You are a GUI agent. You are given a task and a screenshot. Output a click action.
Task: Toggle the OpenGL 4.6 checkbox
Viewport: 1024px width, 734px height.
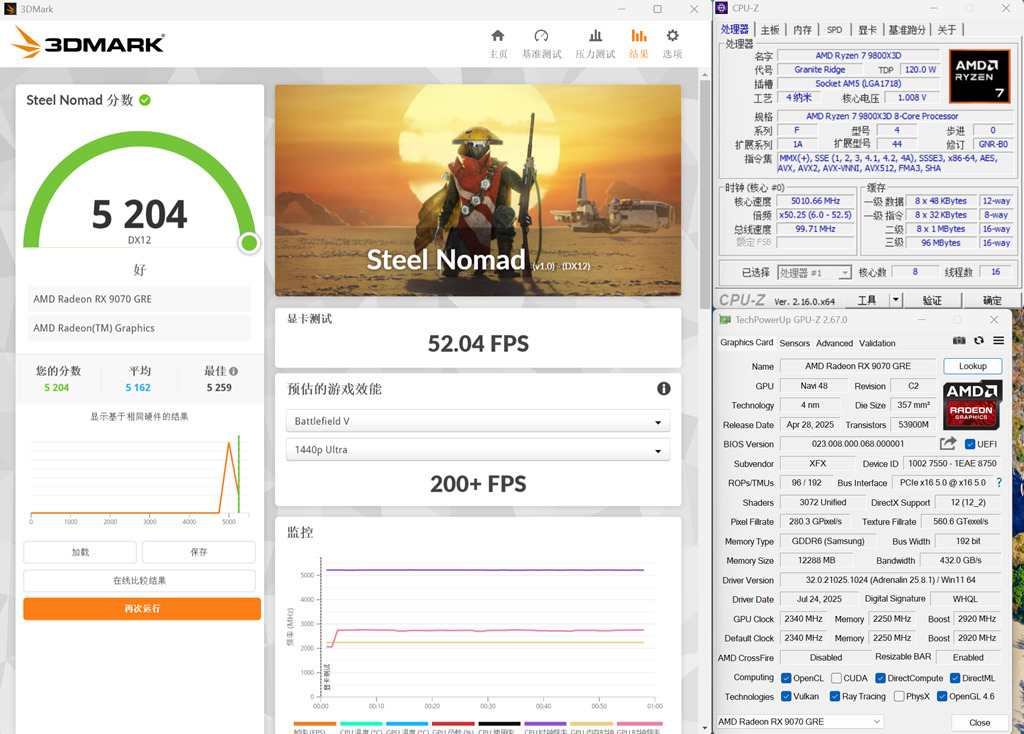[x=942, y=696]
